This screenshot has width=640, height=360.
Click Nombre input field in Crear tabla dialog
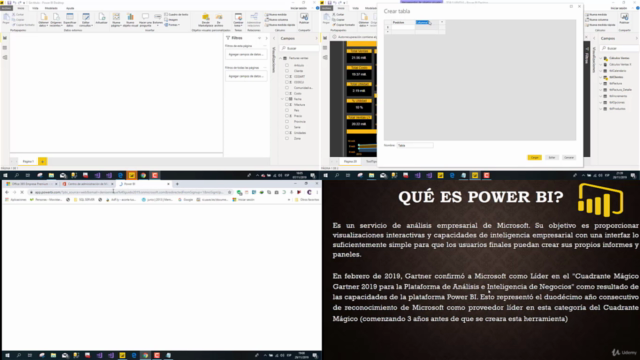(x=415, y=145)
